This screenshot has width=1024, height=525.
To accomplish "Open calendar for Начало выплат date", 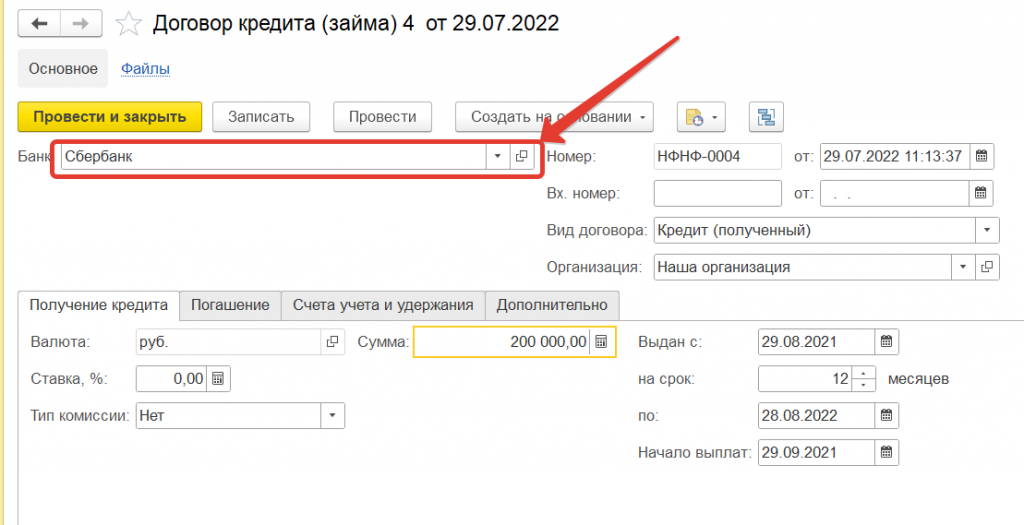I will (886, 453).
